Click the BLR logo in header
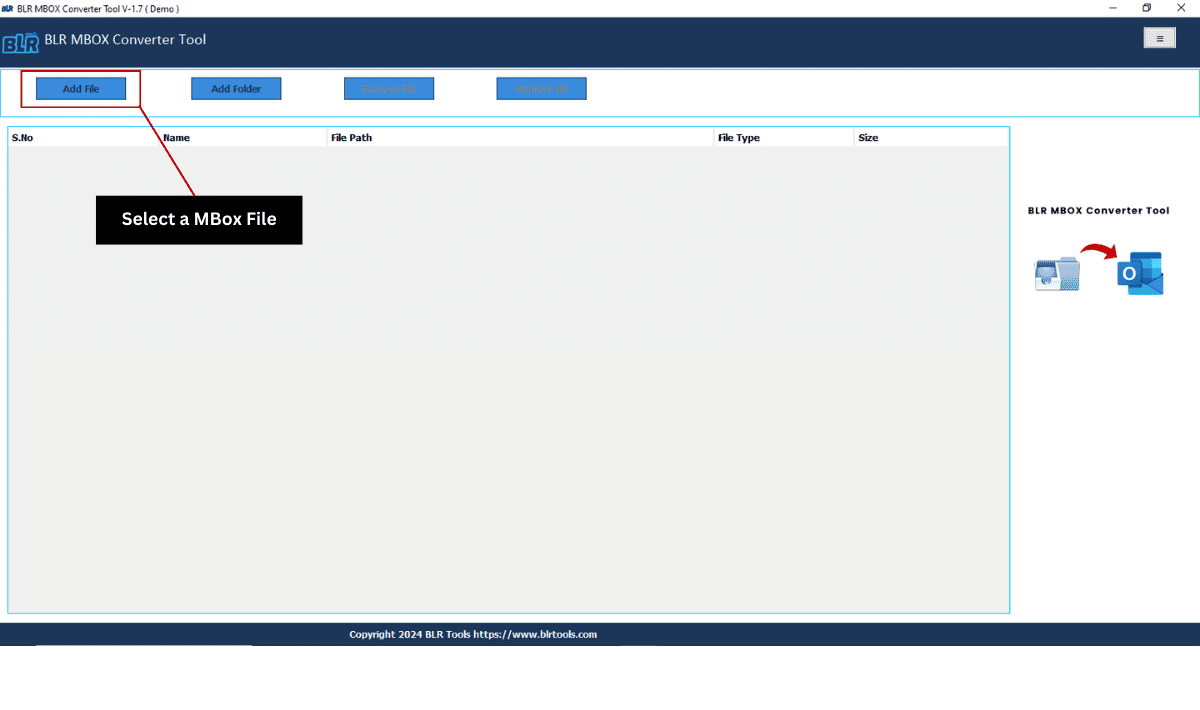 (20, 42)
